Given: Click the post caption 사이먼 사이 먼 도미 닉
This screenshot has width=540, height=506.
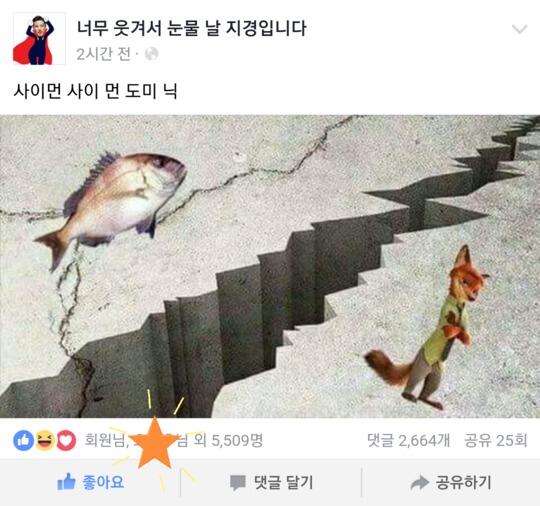Looking at the screenshot, I should [95, 91].
